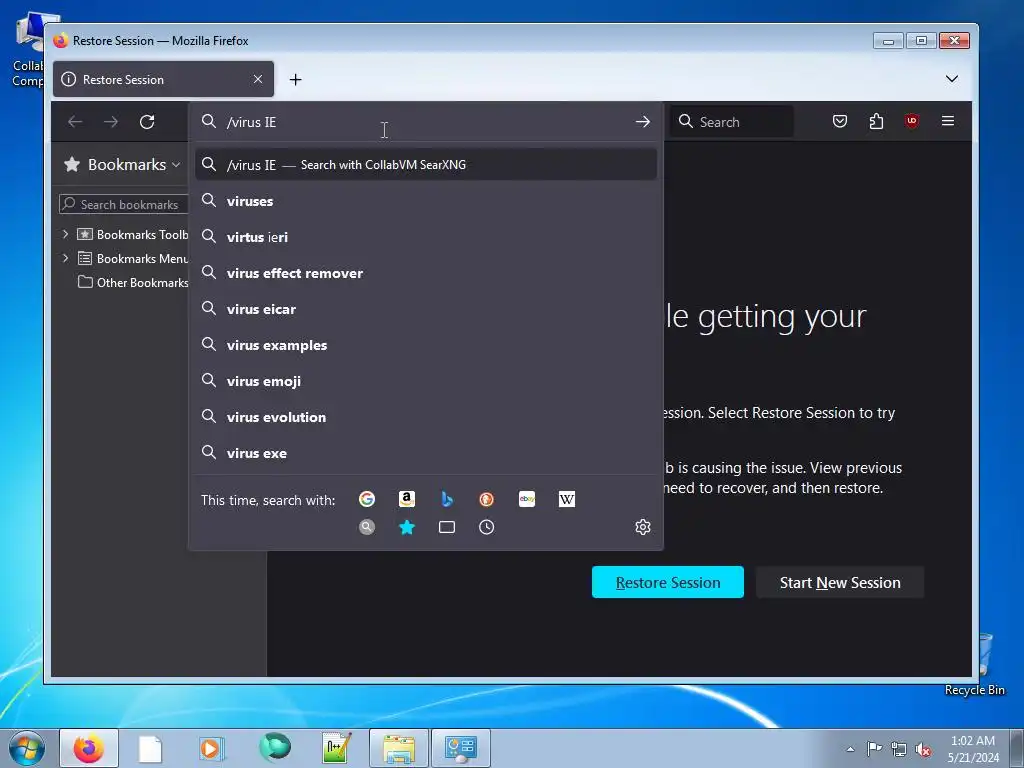The width and height of the screenshot is (1024, 768).
Task: Open the blank document taskbar icon
Action: click(150, 748)
